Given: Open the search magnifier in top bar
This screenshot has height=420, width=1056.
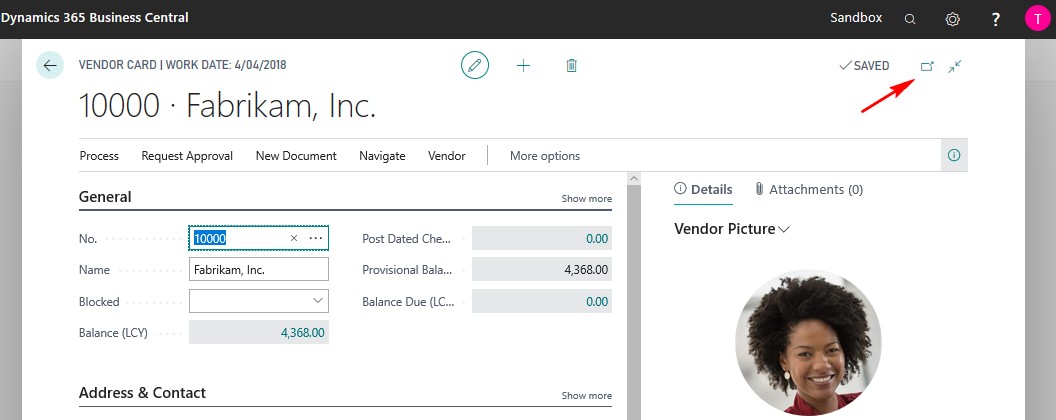Looking at the screenshot, I should click(910, 19).
